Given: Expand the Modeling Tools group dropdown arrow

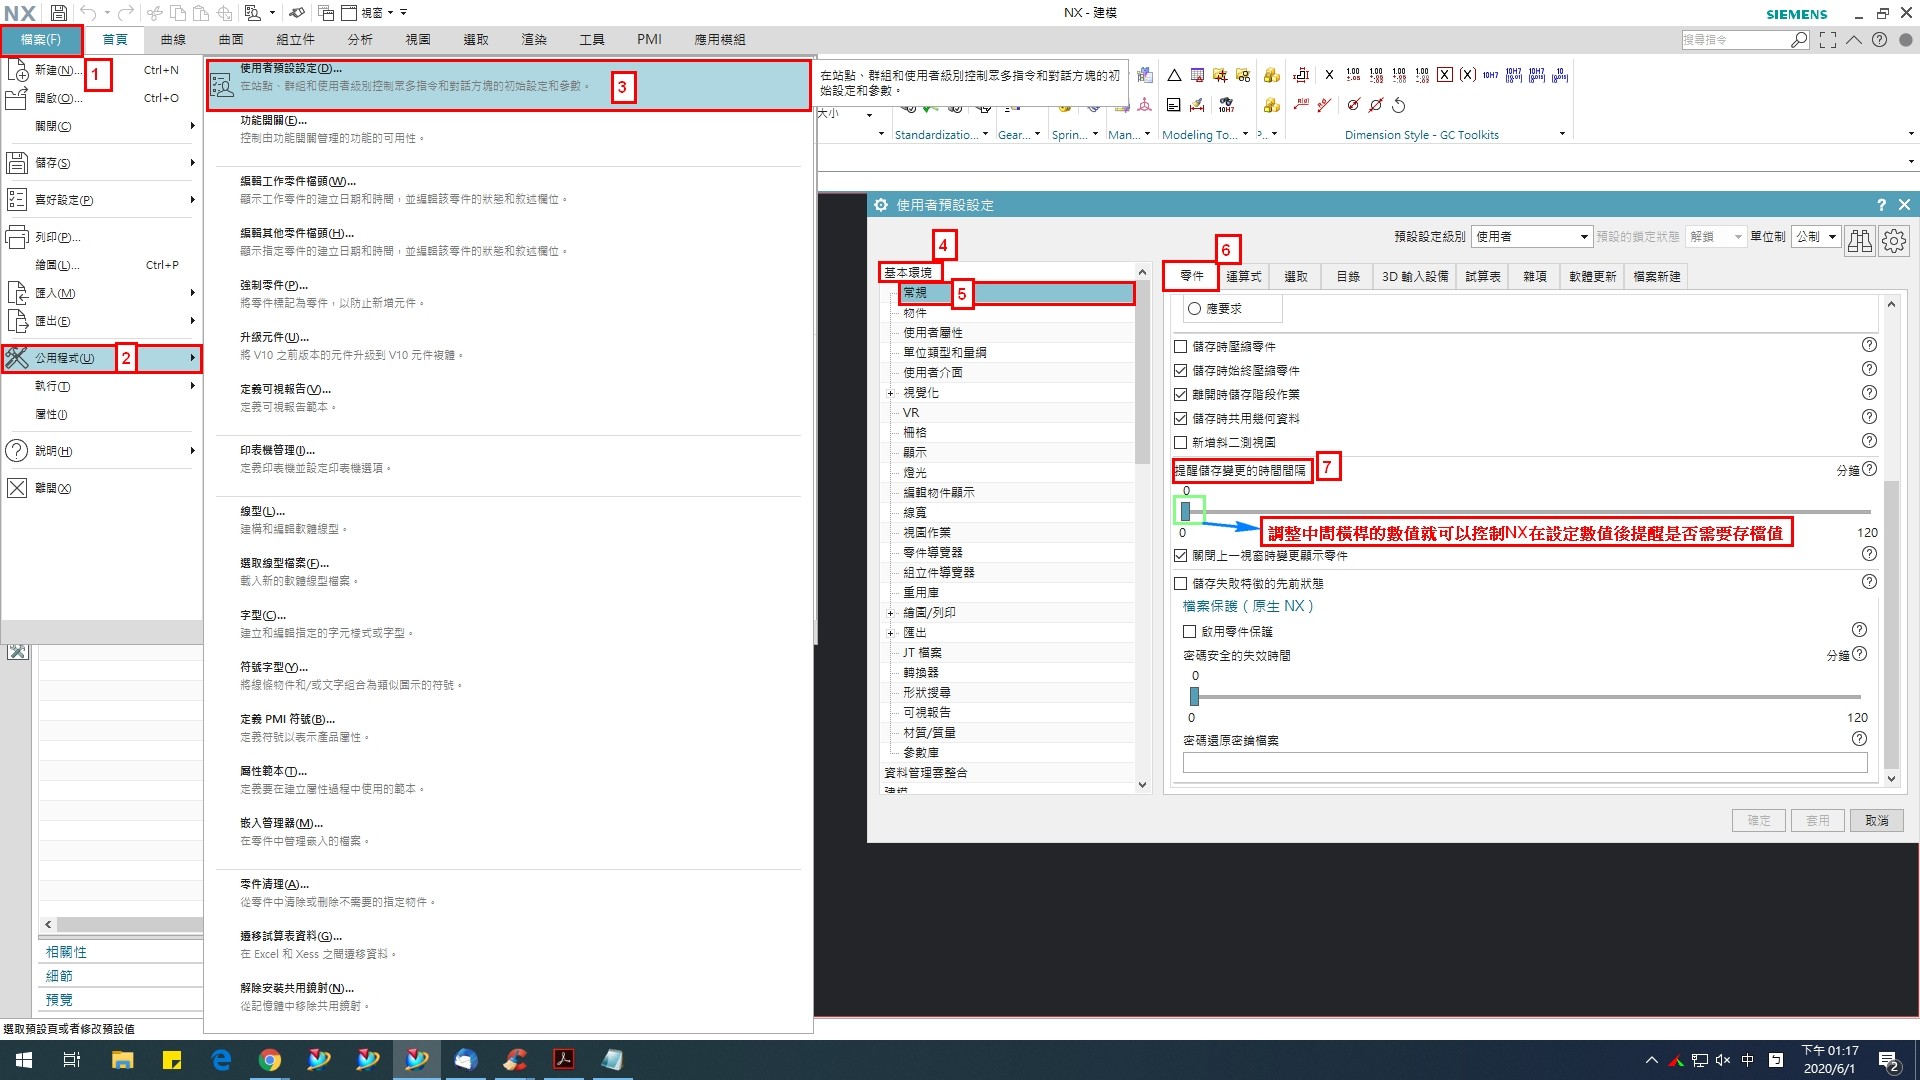Looking at the screenshot, I should pos(1245,135).
